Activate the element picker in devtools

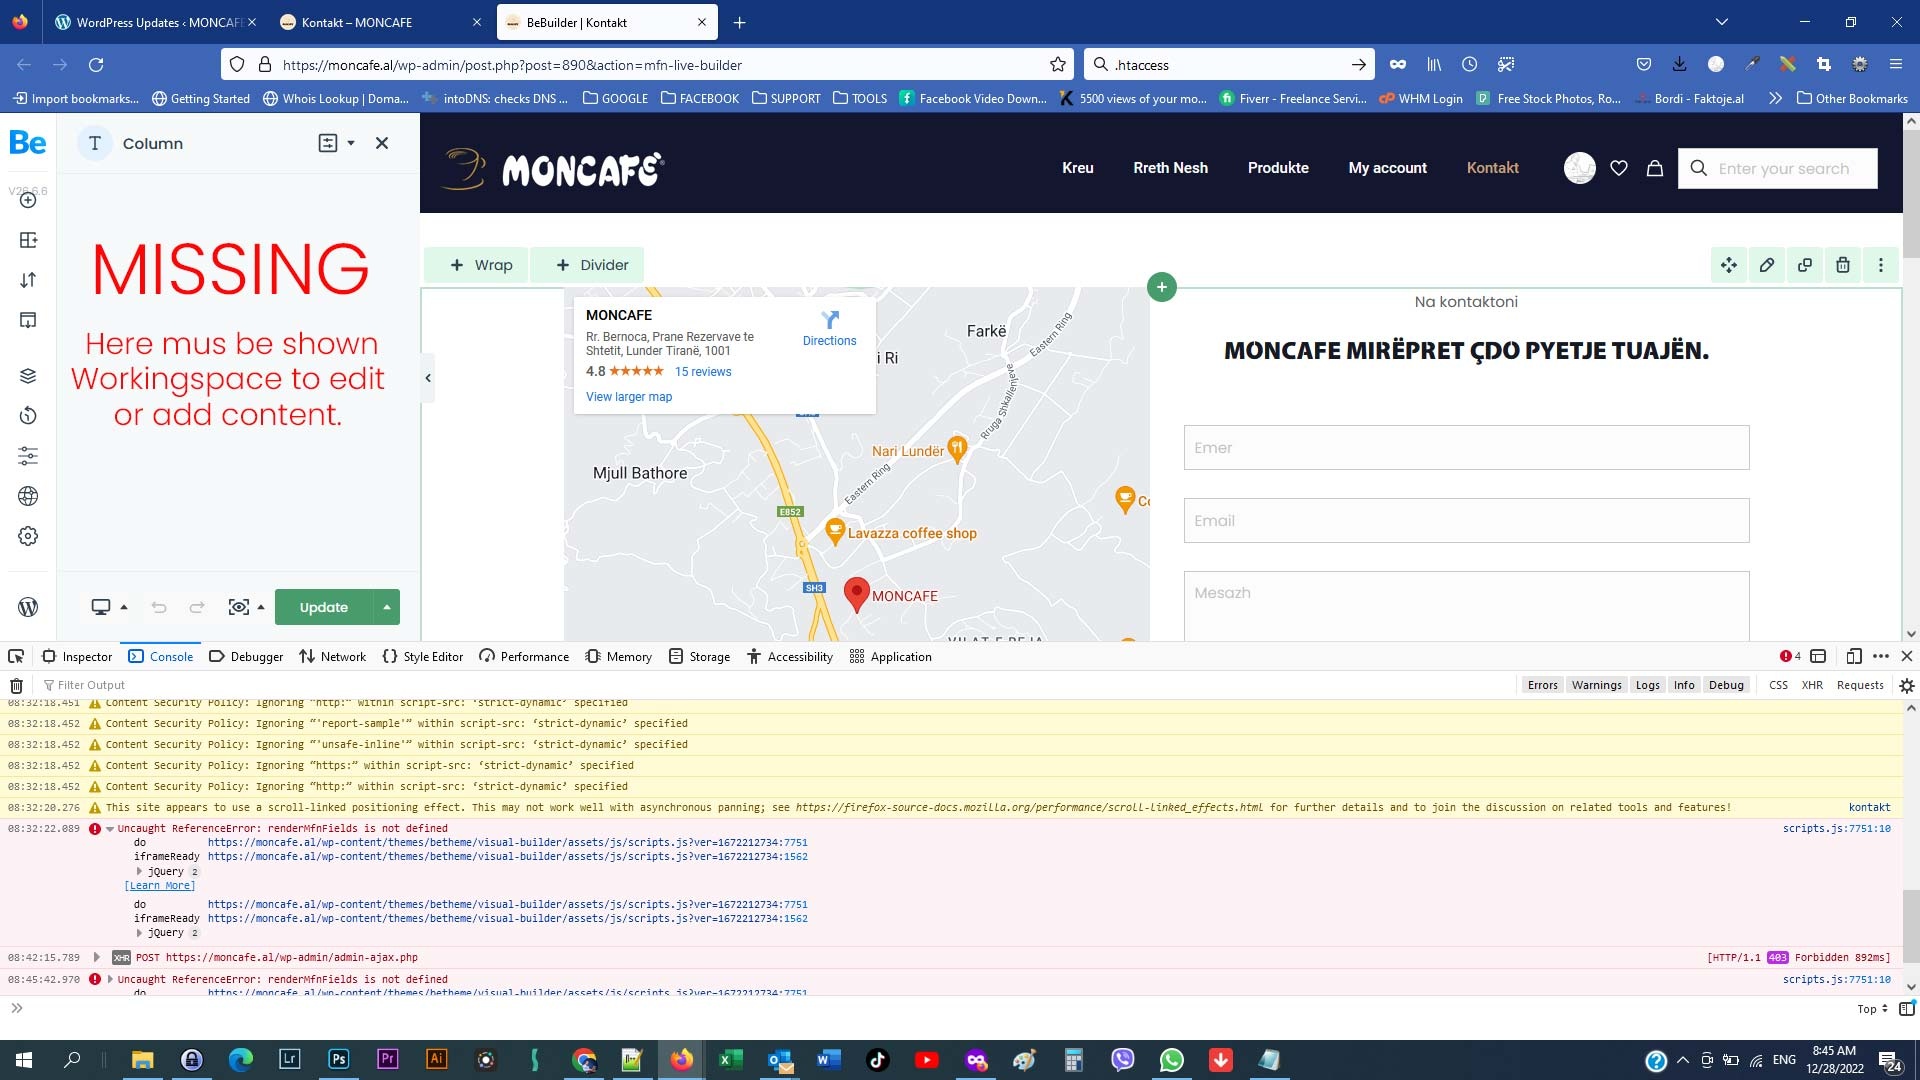(16, 656)
